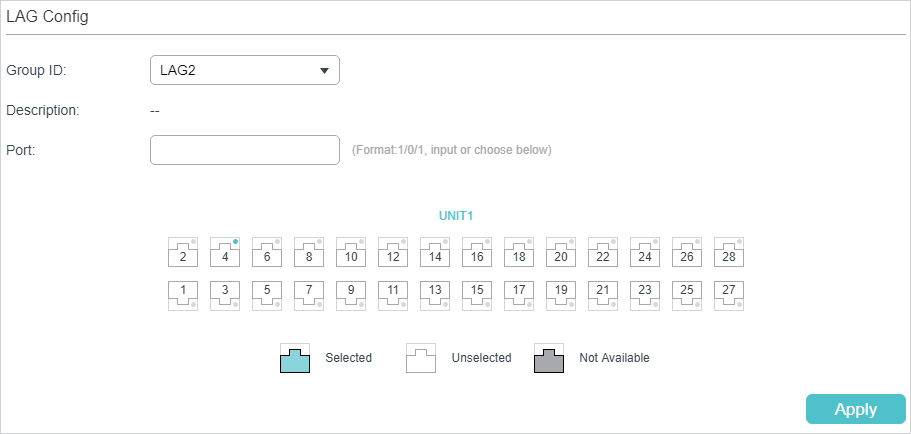Open the Group ID LAG2 dropdown
911x434 pixels.
pyautogui.click(x=245, y=70)
